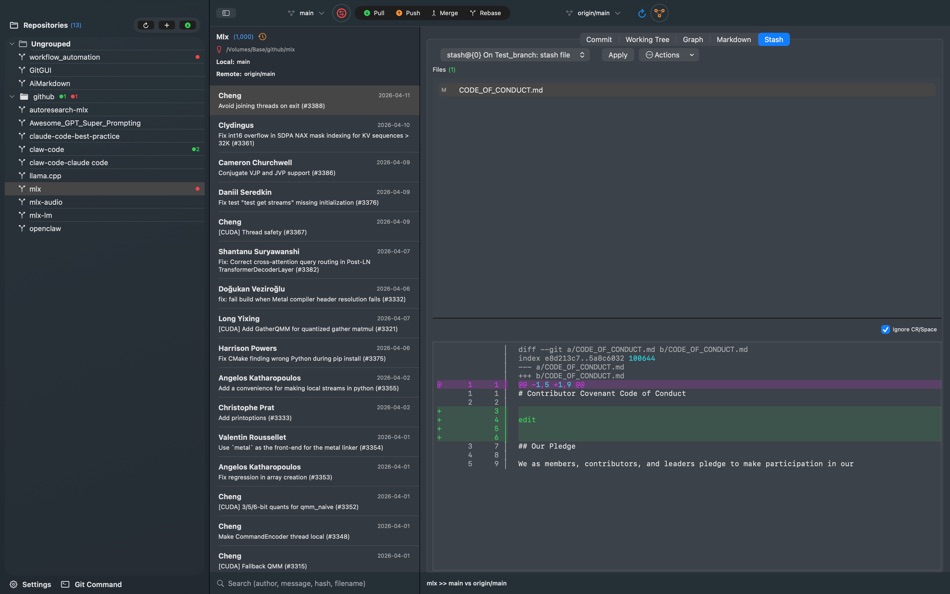
Task: Click the commit history clock icon
Action: point(262,37)
